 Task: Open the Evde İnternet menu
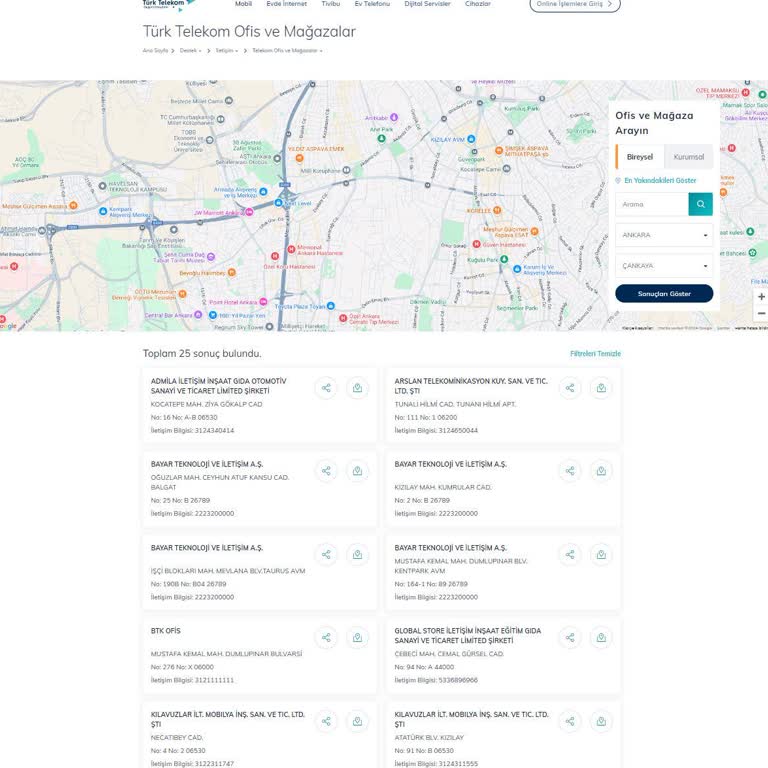tap(287, 4)
